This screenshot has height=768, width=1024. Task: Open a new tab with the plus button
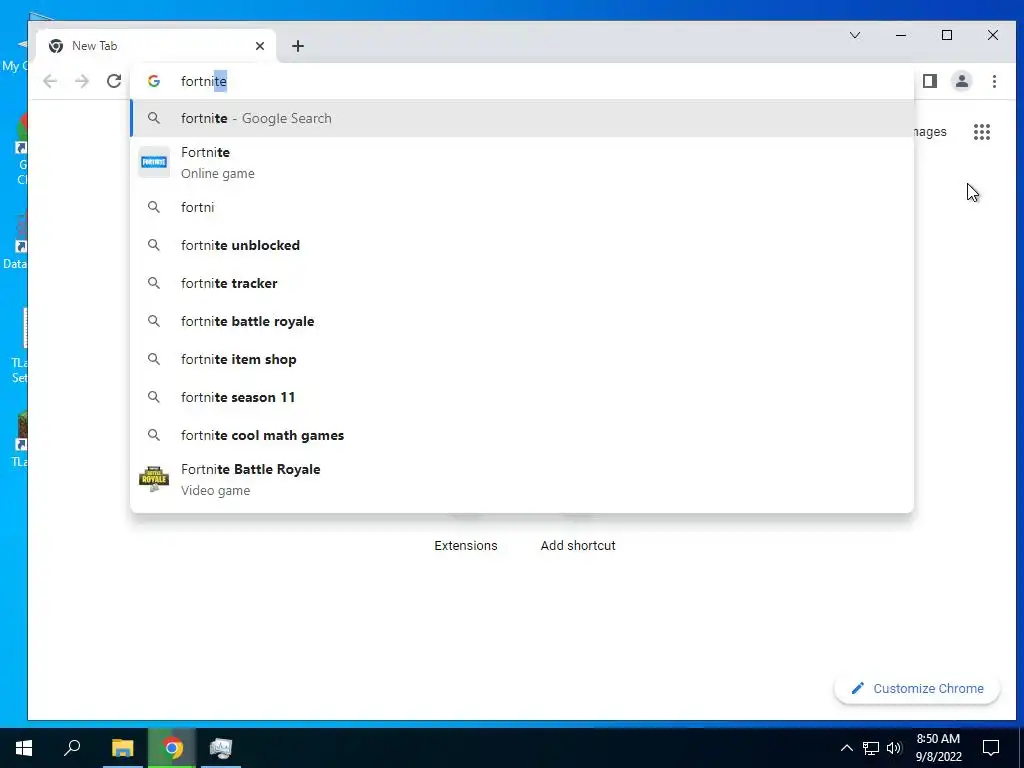(298, 46)
